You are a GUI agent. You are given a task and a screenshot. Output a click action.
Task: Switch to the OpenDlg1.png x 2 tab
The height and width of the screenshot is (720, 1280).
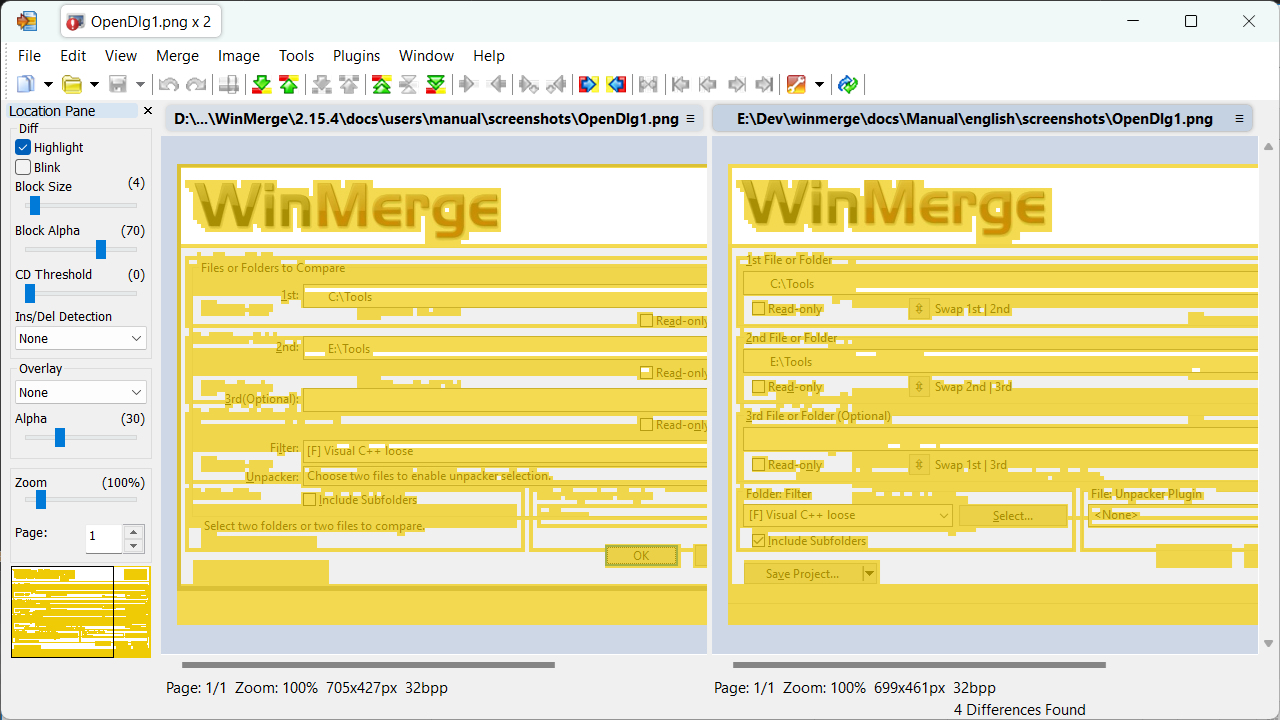tap(140, 21)
